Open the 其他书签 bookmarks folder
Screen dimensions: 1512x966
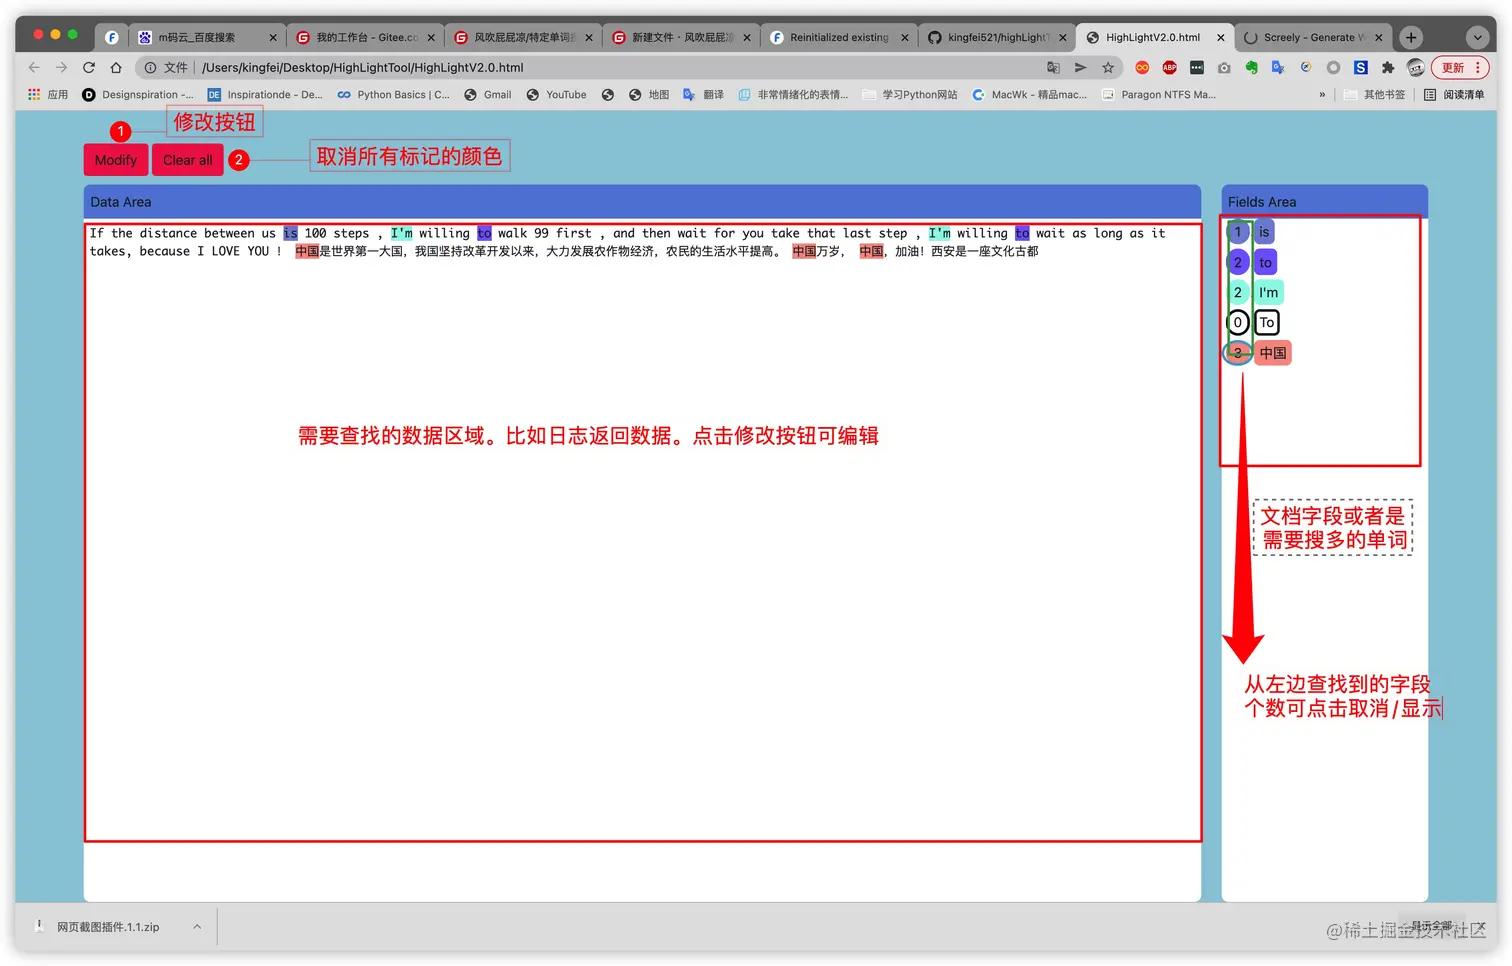1374,95
